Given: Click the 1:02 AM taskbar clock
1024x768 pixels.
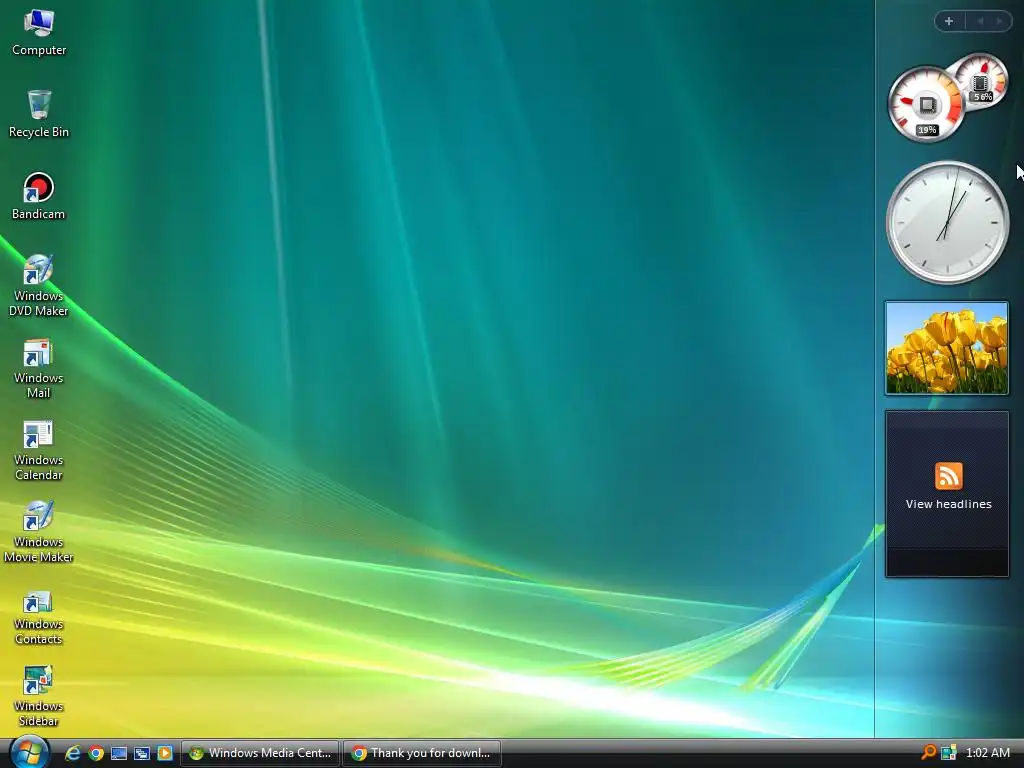Looking at the screenshot, I should click(987, 752).
